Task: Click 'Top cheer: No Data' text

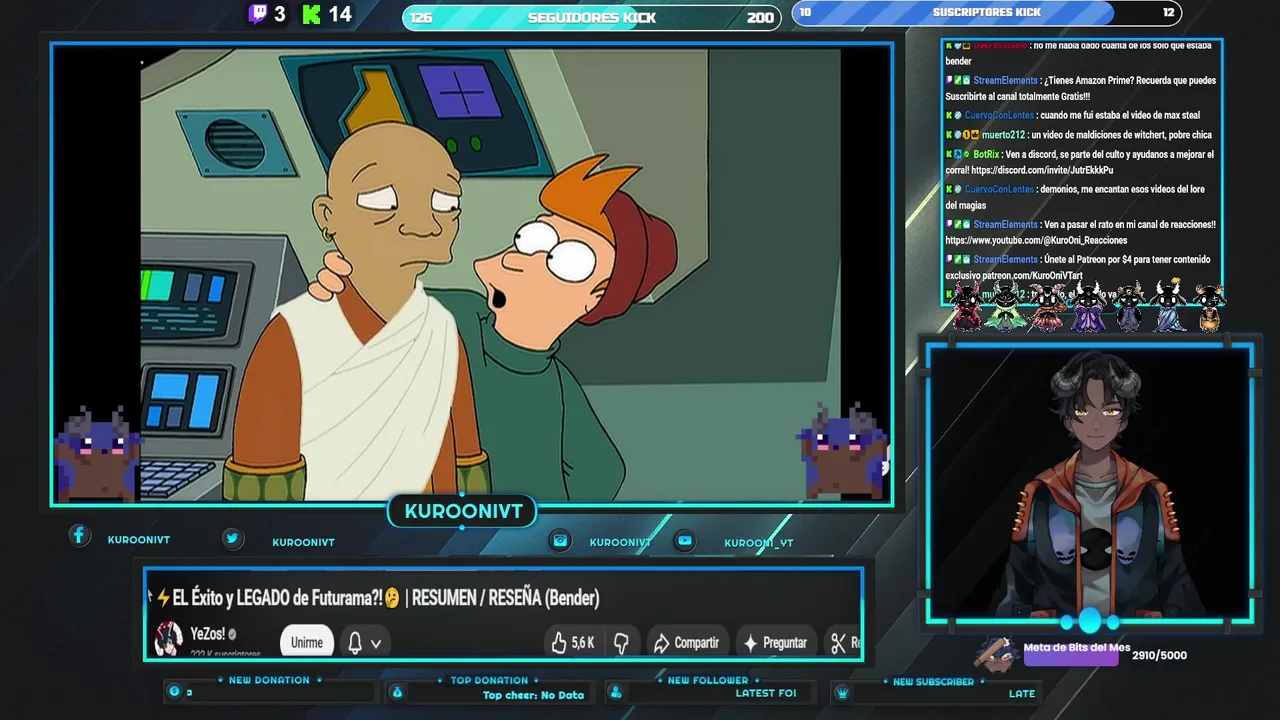Action: pos(533,695)
